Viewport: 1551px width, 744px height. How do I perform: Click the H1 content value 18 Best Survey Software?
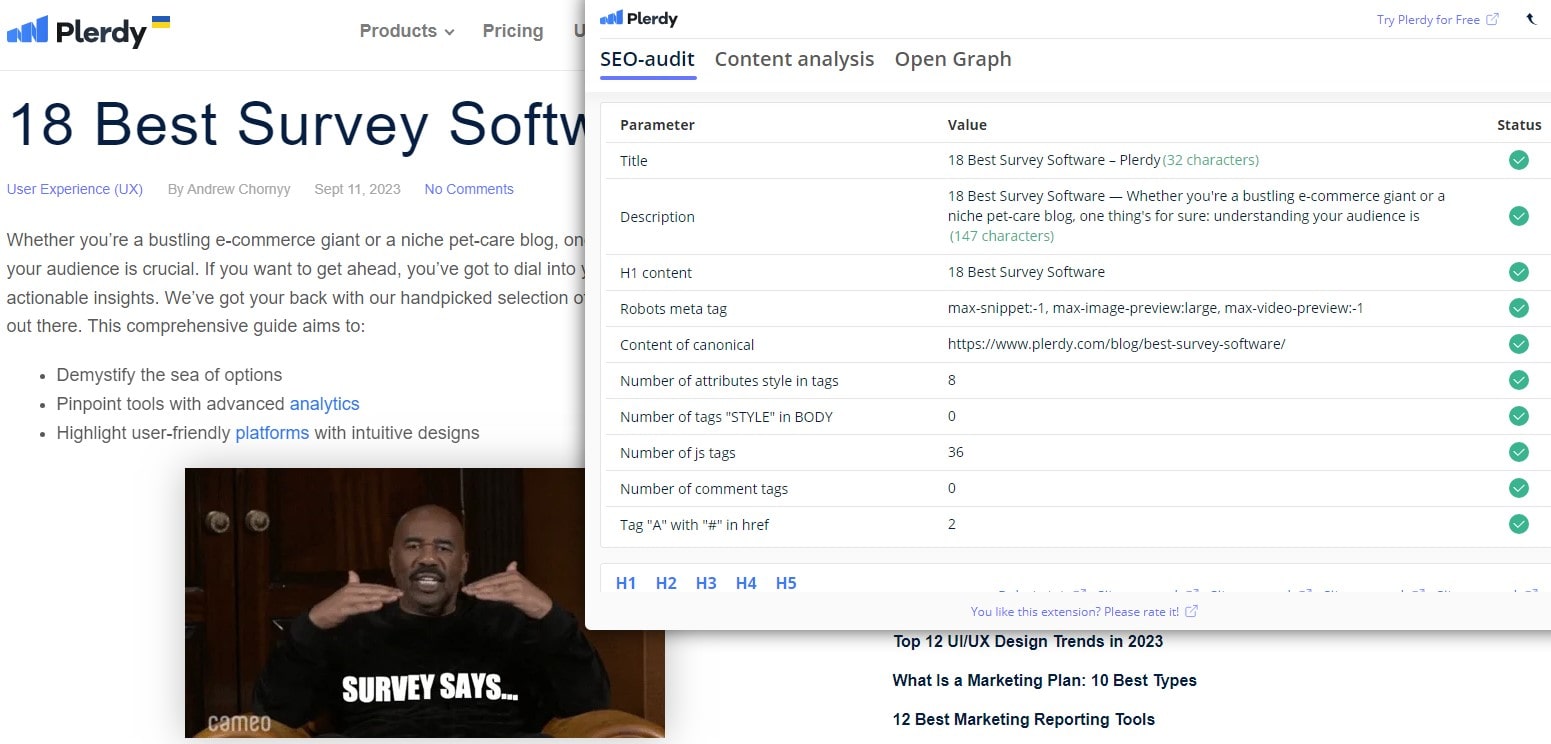(x=1026, y=272)
